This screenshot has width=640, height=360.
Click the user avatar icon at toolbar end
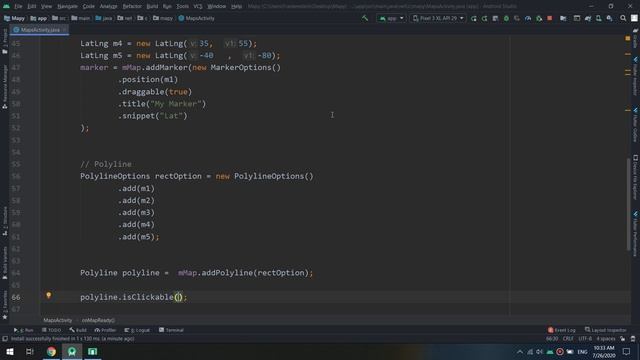[634, 18]
